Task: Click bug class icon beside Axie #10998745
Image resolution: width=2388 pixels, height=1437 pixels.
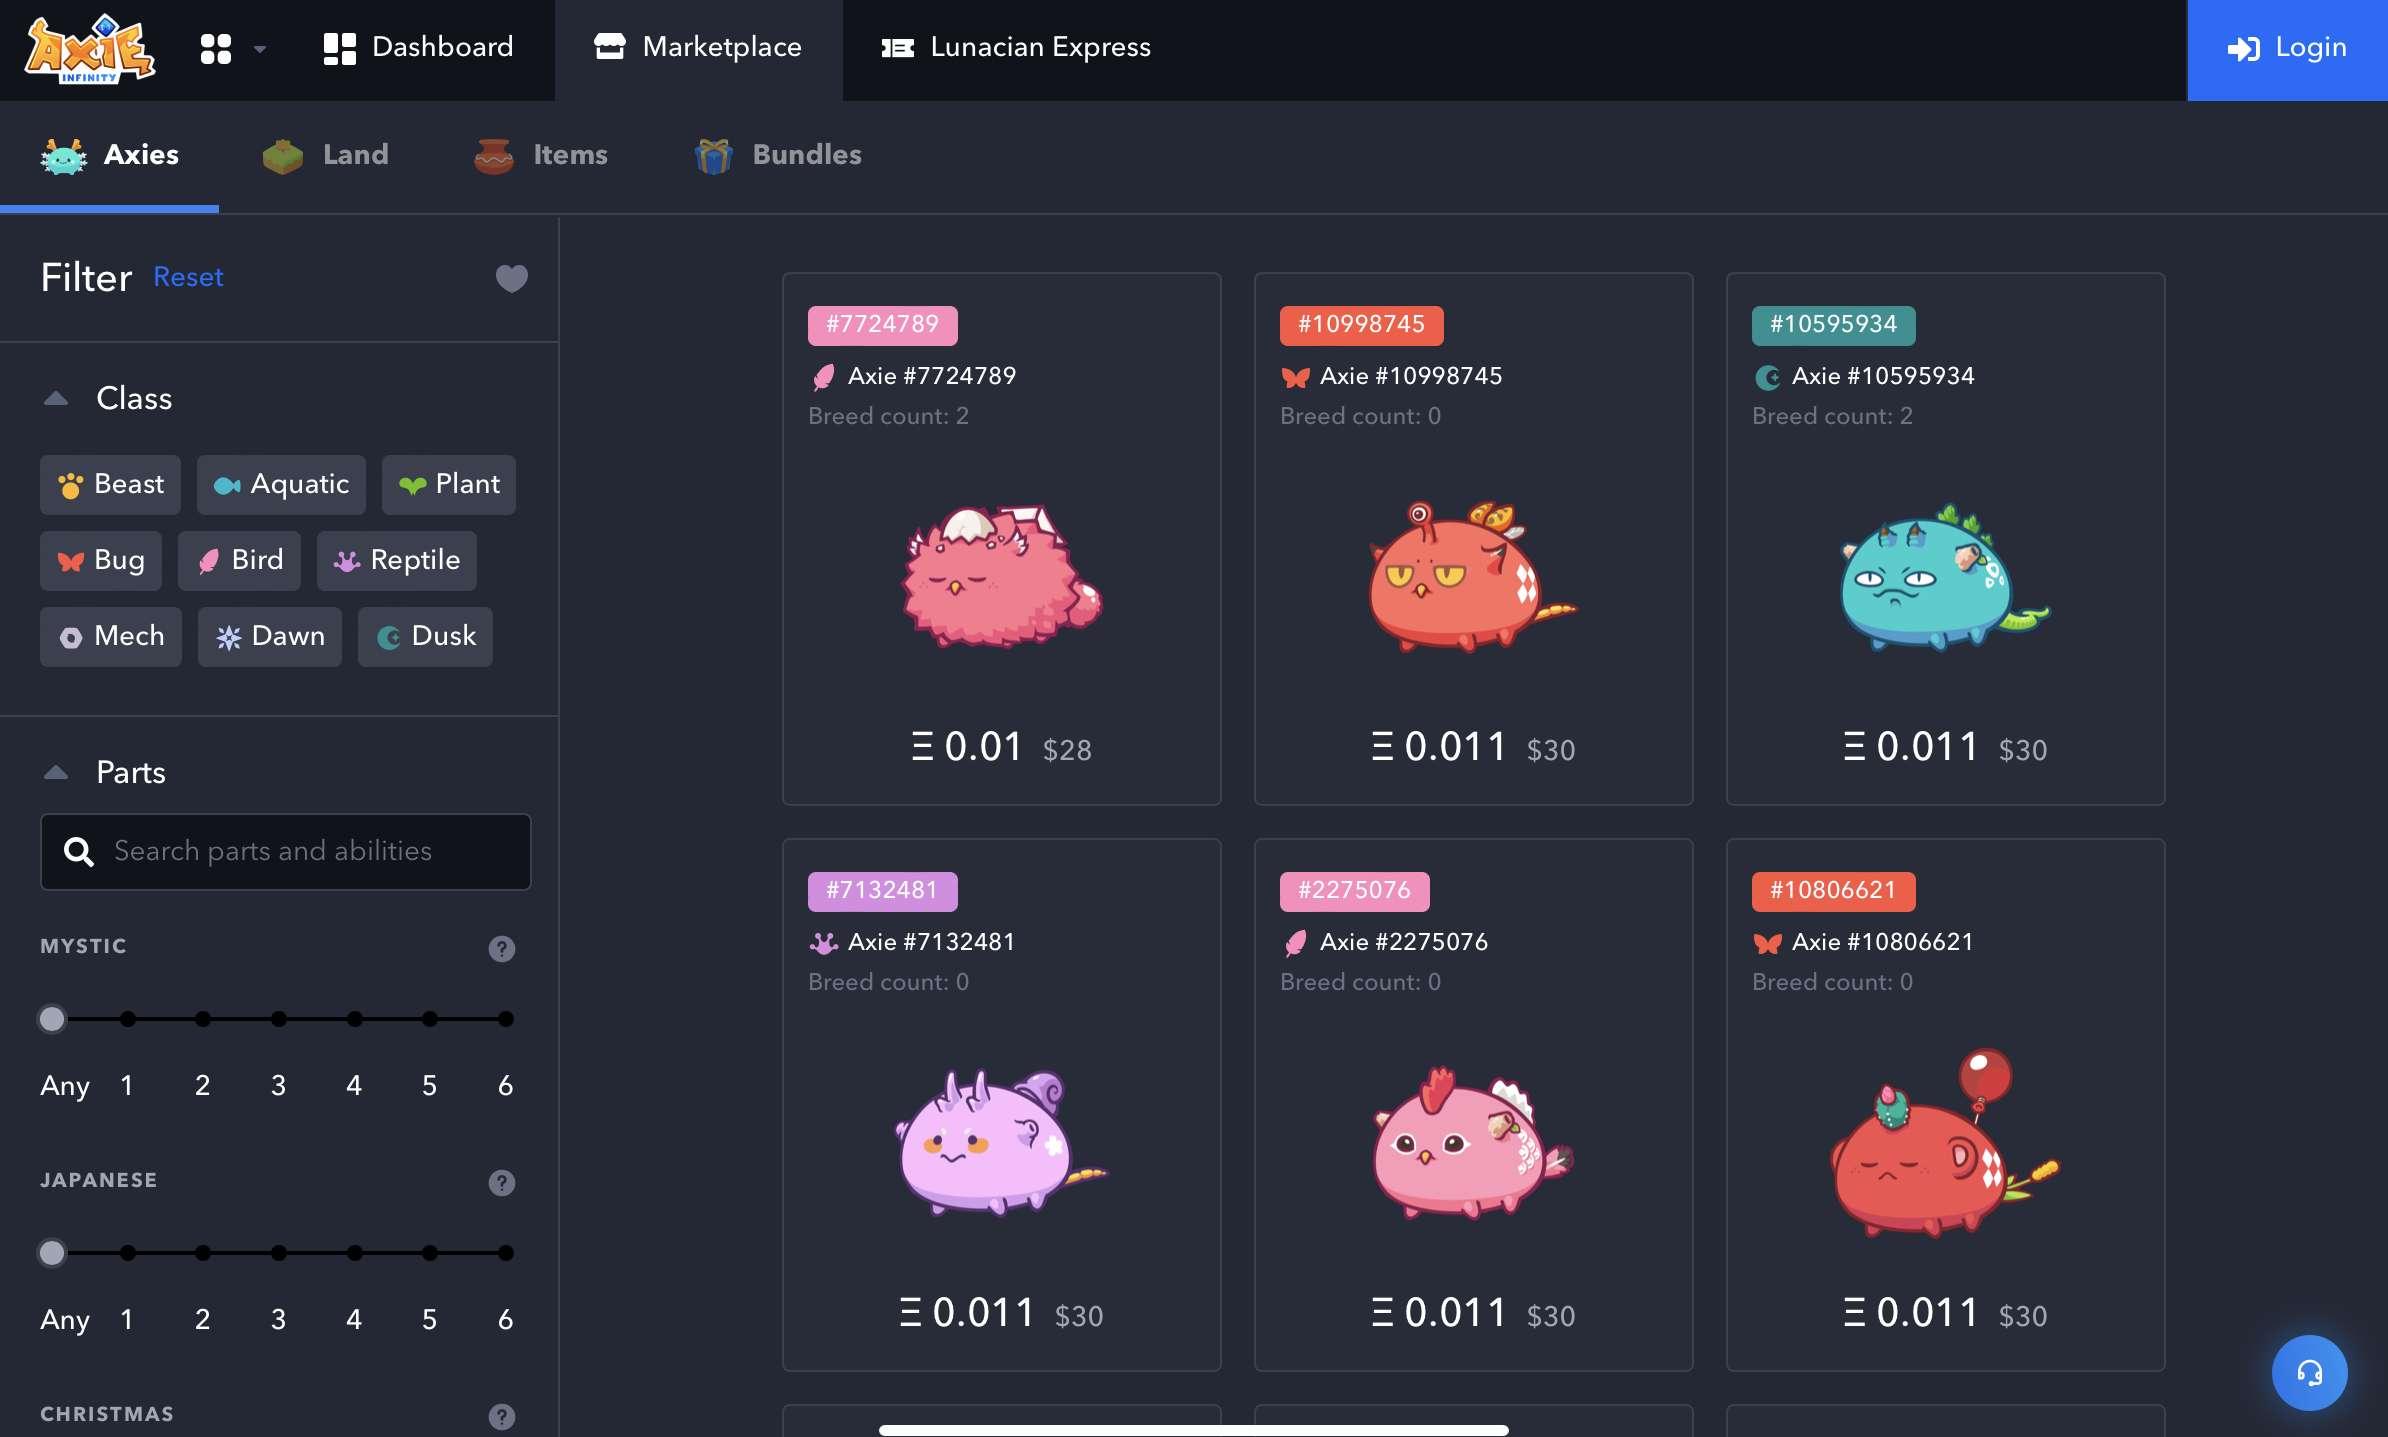Action: [x=1295, y=377]
